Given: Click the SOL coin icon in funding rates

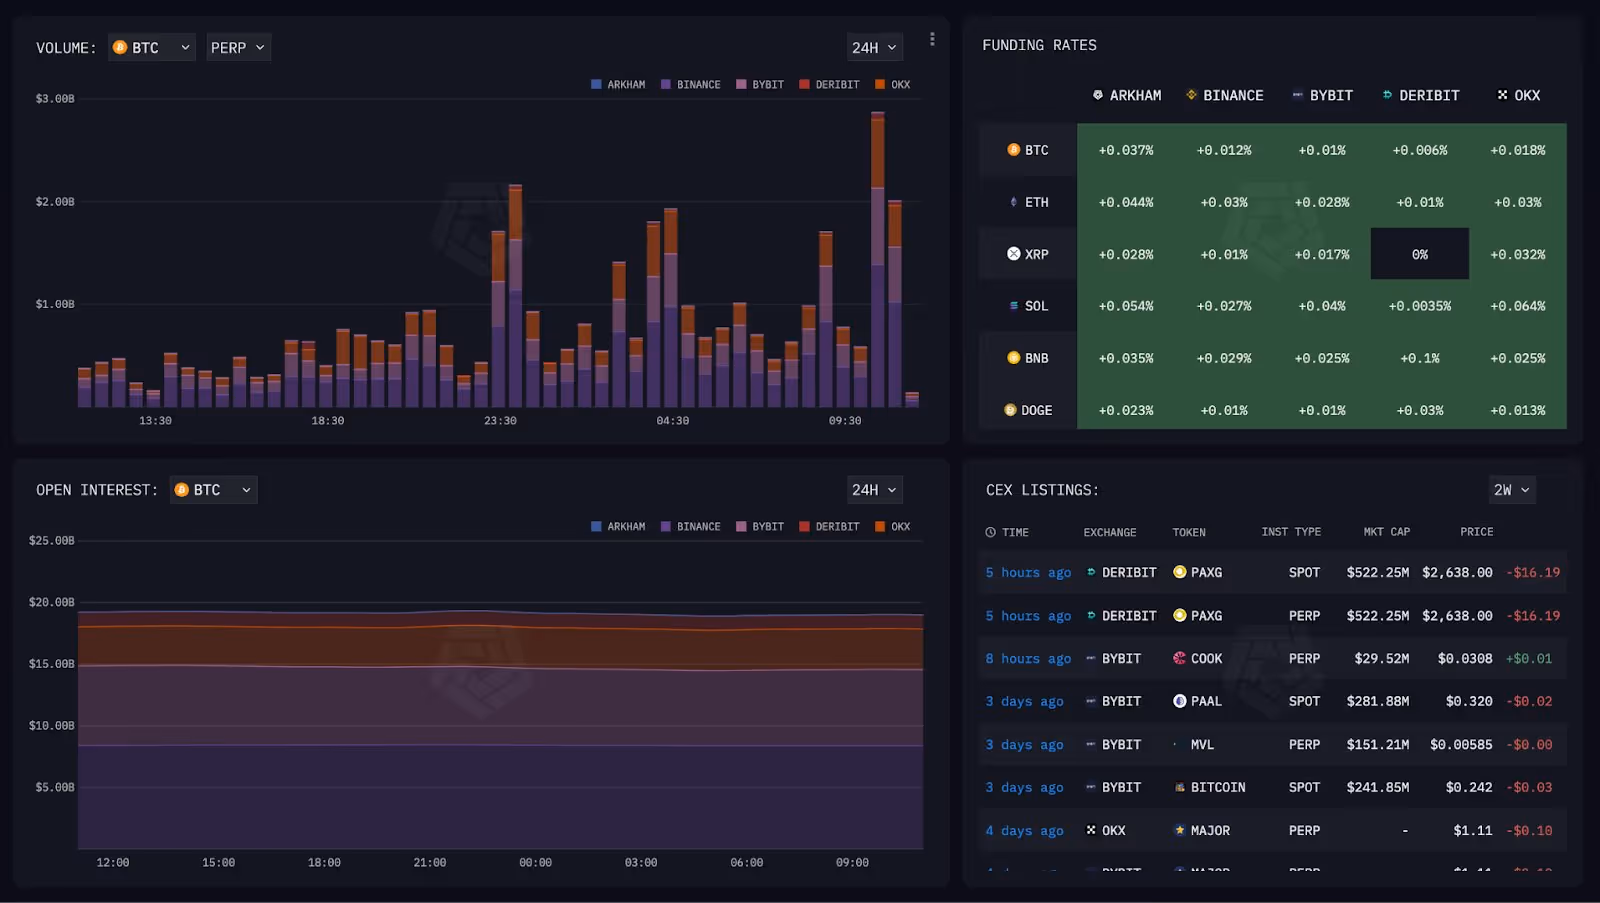Looking at the screenshot, I should pos(1014,306).
